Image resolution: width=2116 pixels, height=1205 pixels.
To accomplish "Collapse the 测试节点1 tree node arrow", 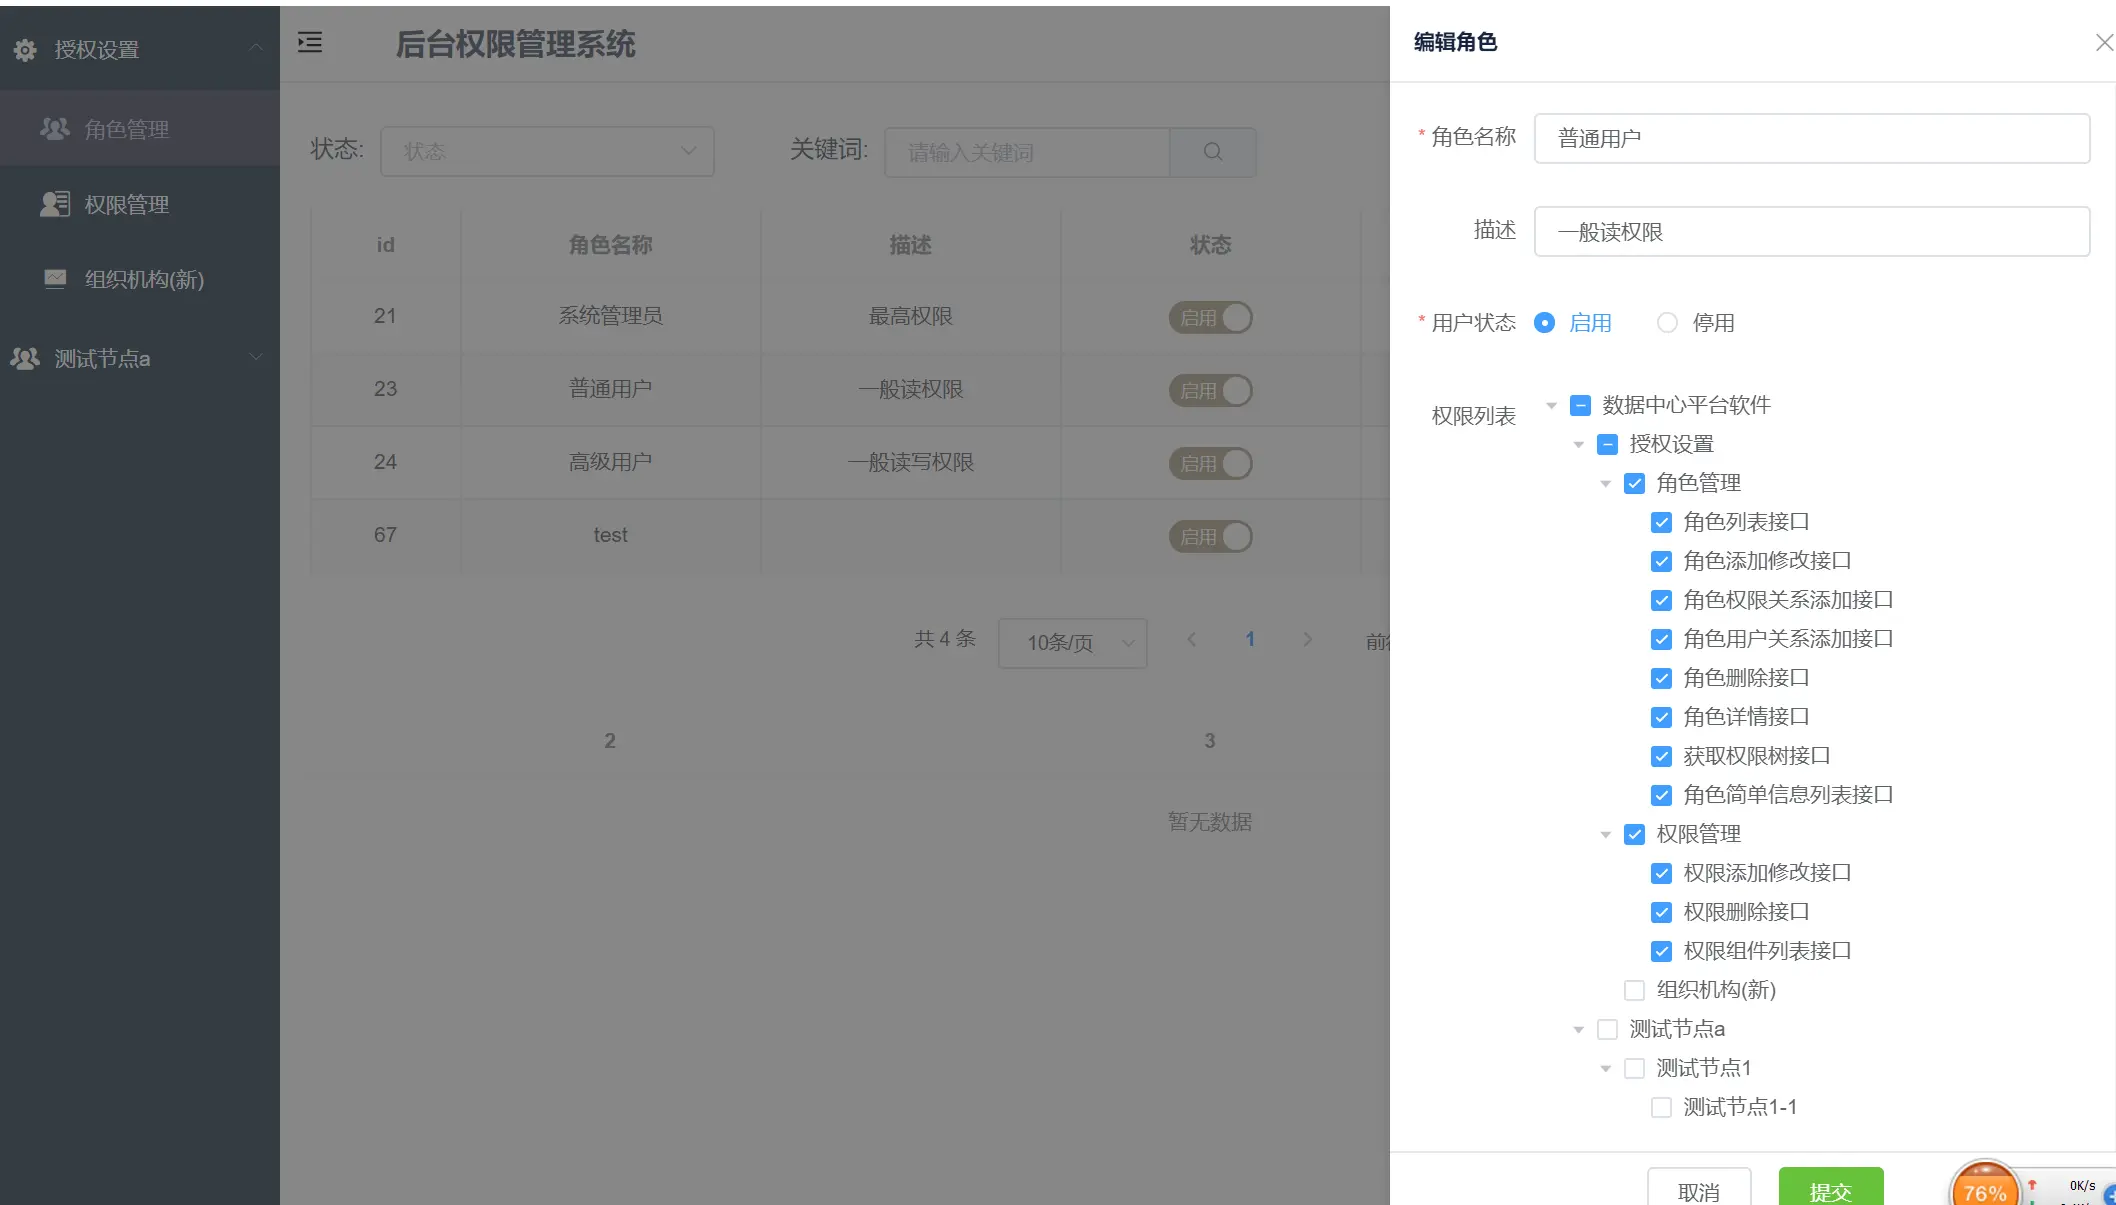I will [1605, 1069].
